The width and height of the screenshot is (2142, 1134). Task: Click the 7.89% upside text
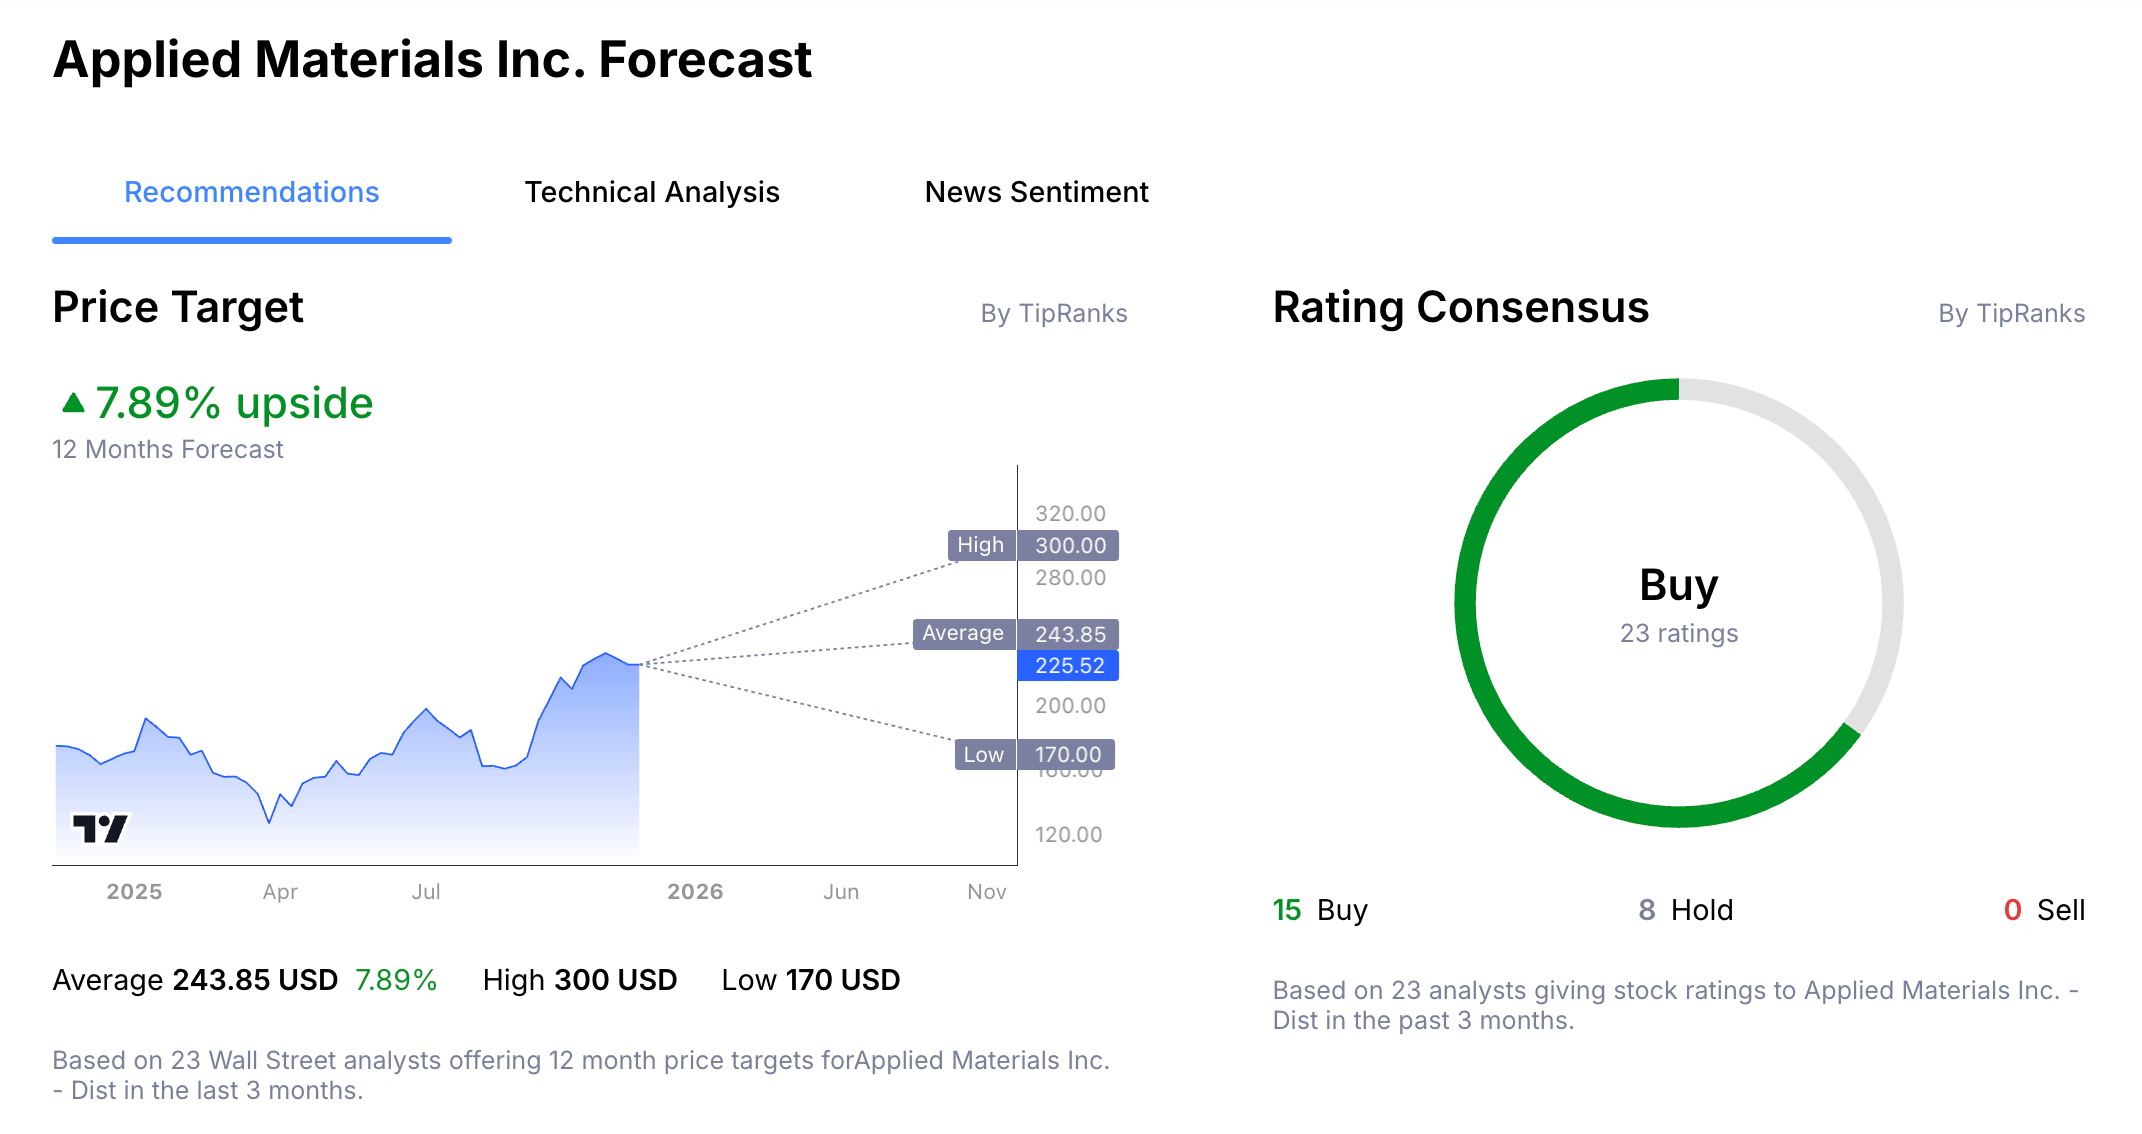pos(234,403)
